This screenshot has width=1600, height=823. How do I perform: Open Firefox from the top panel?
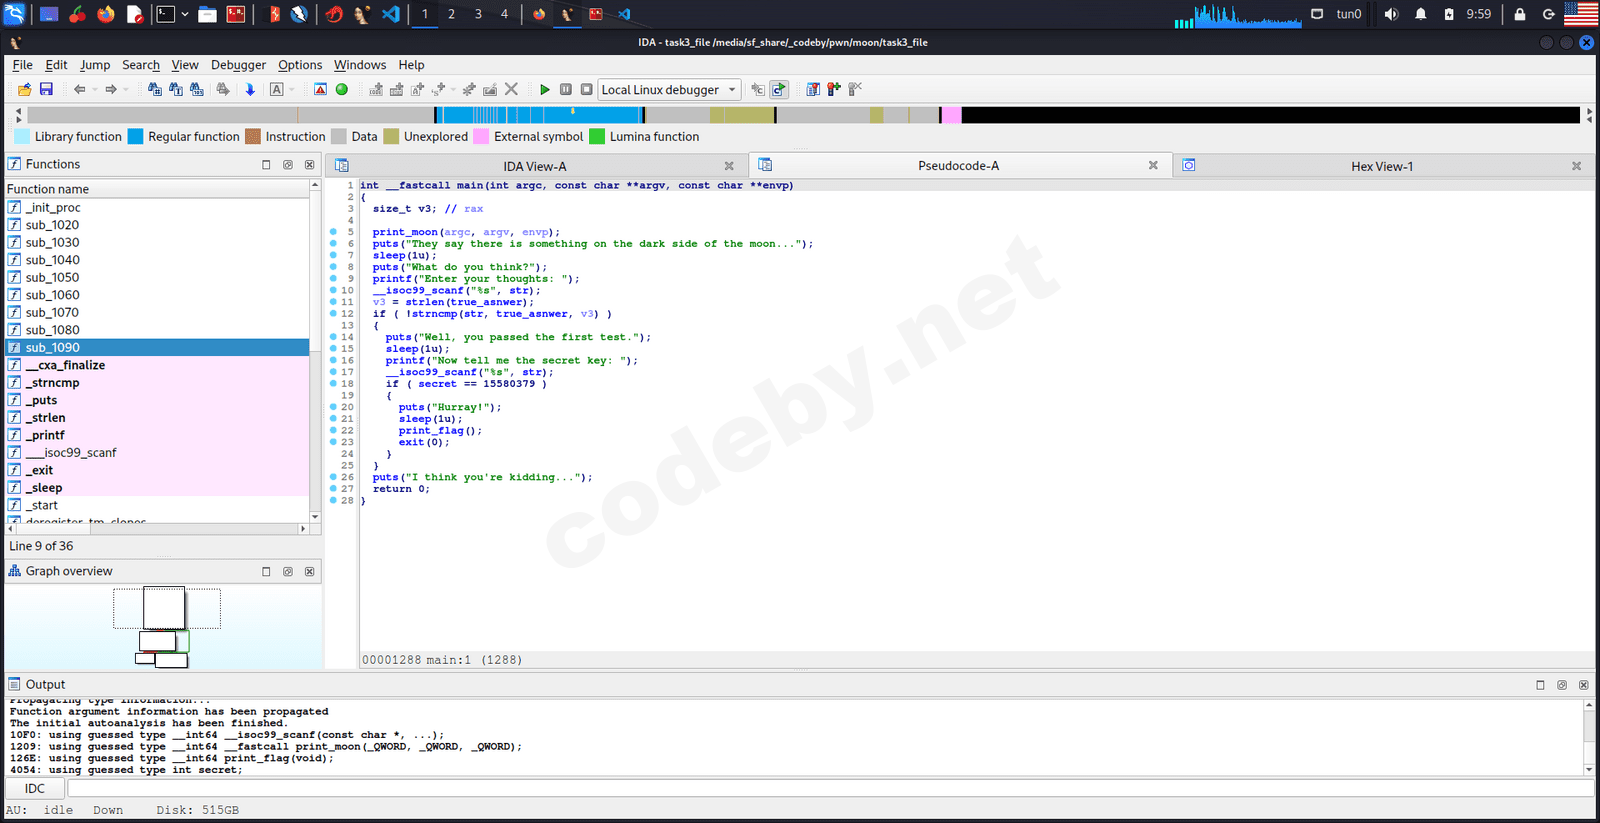[105, 14]
